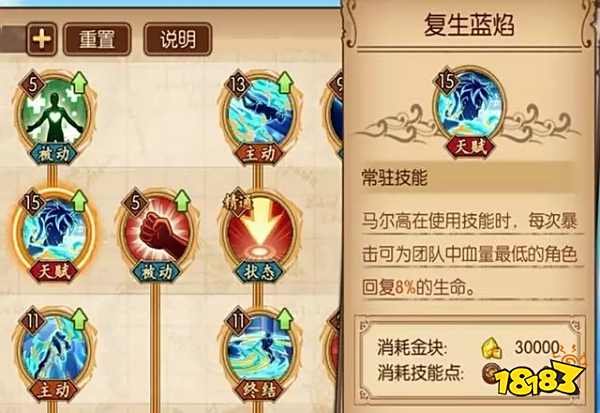Upgrade the green healing skill via arrow
The width and height of the screenshot is (600, 413).
(80, 82)
